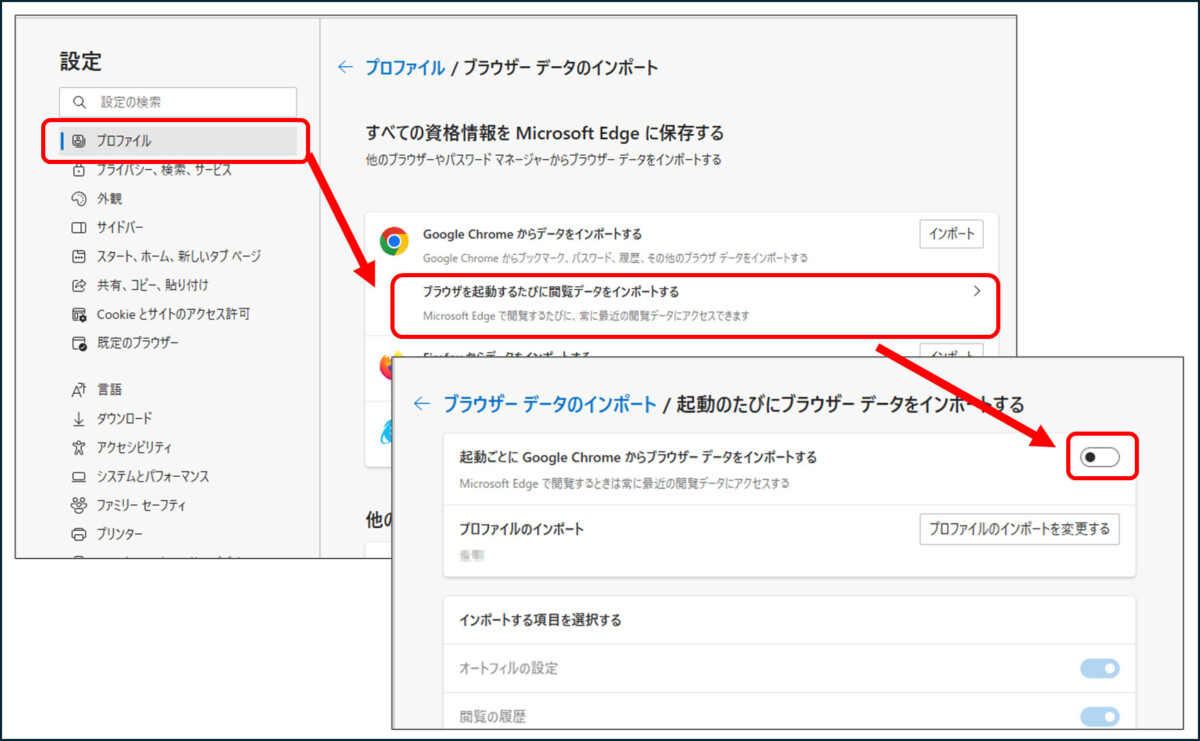Toggle the 閲覧の履歴 switch
The height and width of the screenshot is (741, 1200).
tap(1100, 716)
